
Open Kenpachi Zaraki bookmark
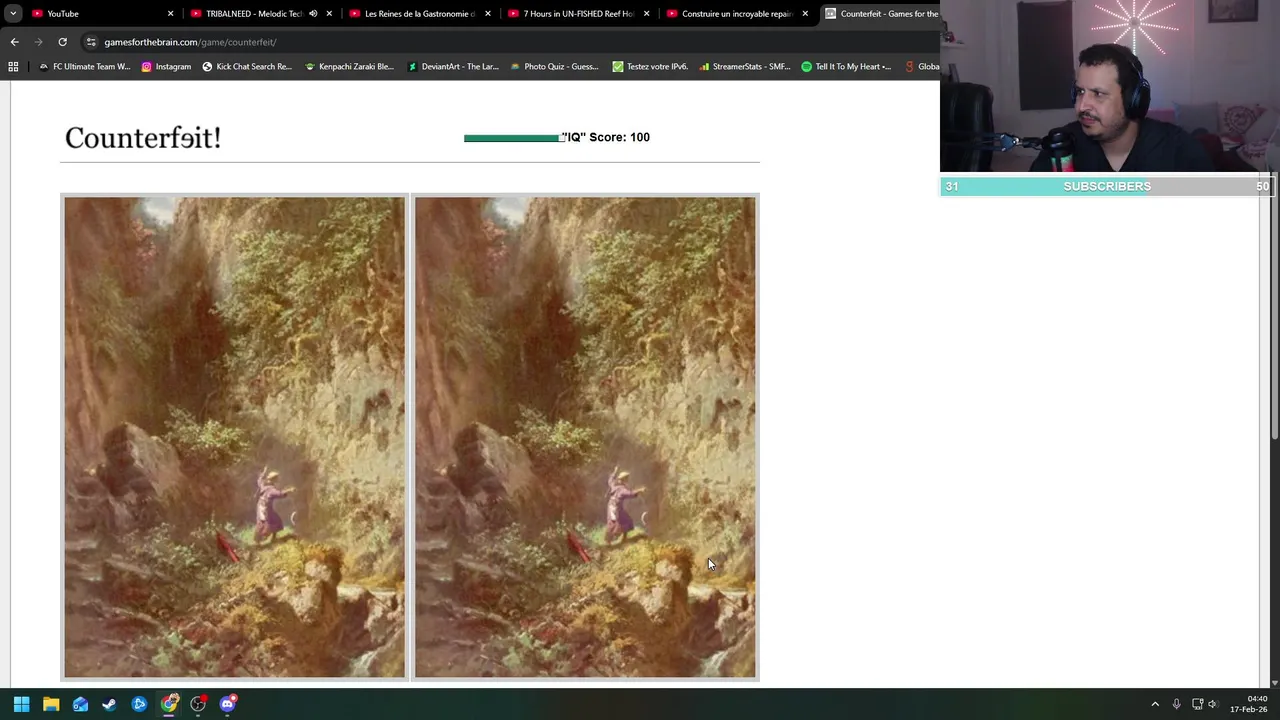tap(349, 67)
